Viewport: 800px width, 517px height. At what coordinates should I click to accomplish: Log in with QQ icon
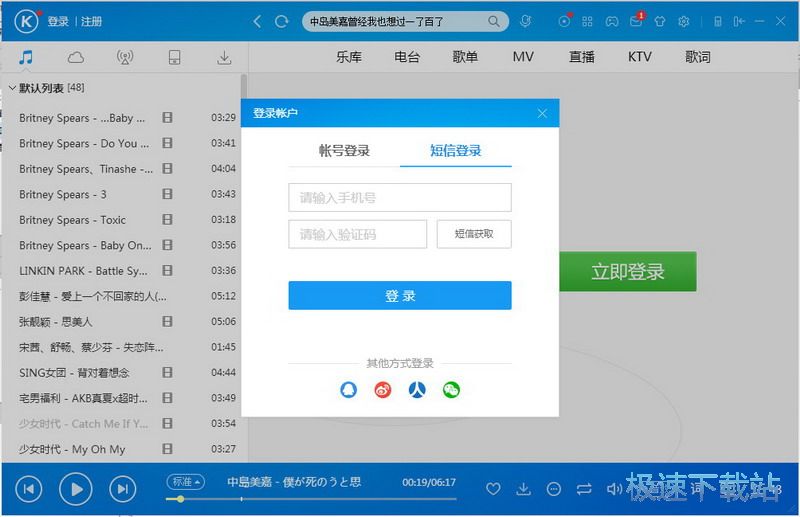pos(348,390)
